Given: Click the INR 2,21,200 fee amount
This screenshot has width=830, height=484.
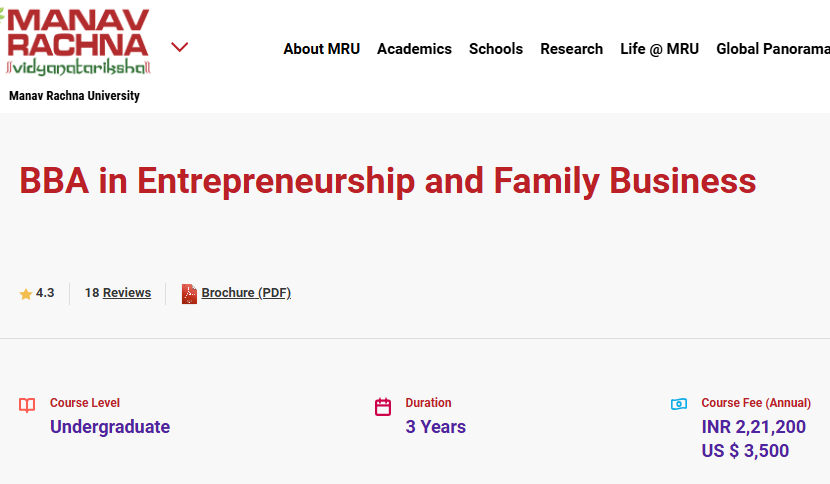Looking at the screenshot, I should coord(753,427).
